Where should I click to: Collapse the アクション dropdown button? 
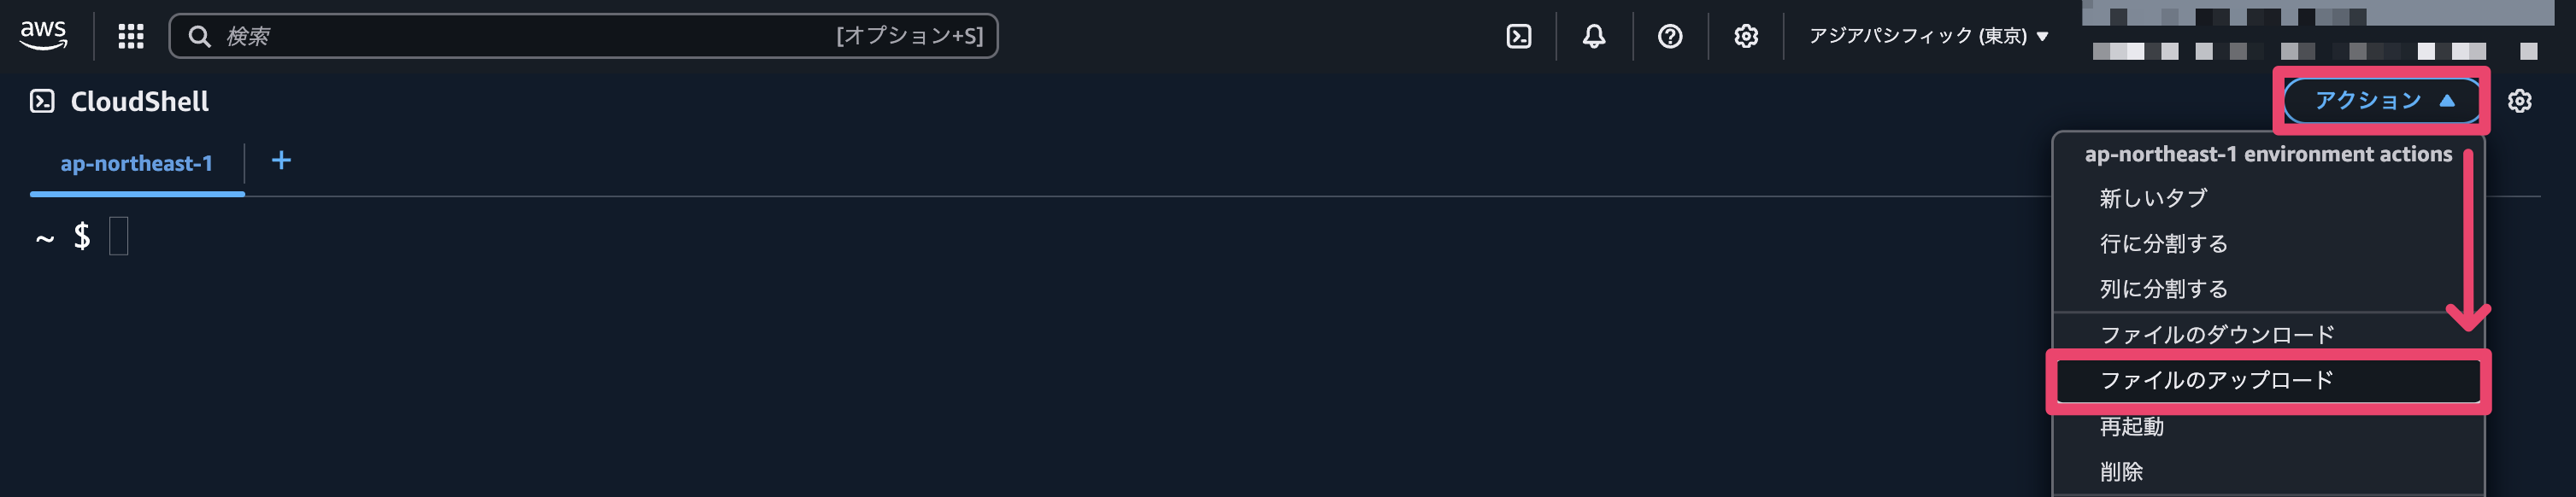(x=2383, y=101)
